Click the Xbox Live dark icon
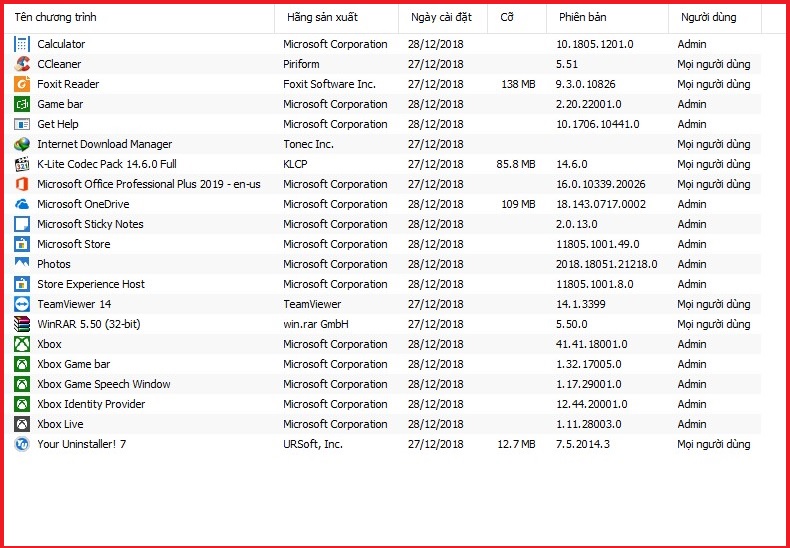Image resolution: width=790 pixels, height=548 pixels. (x=22, y=424)
